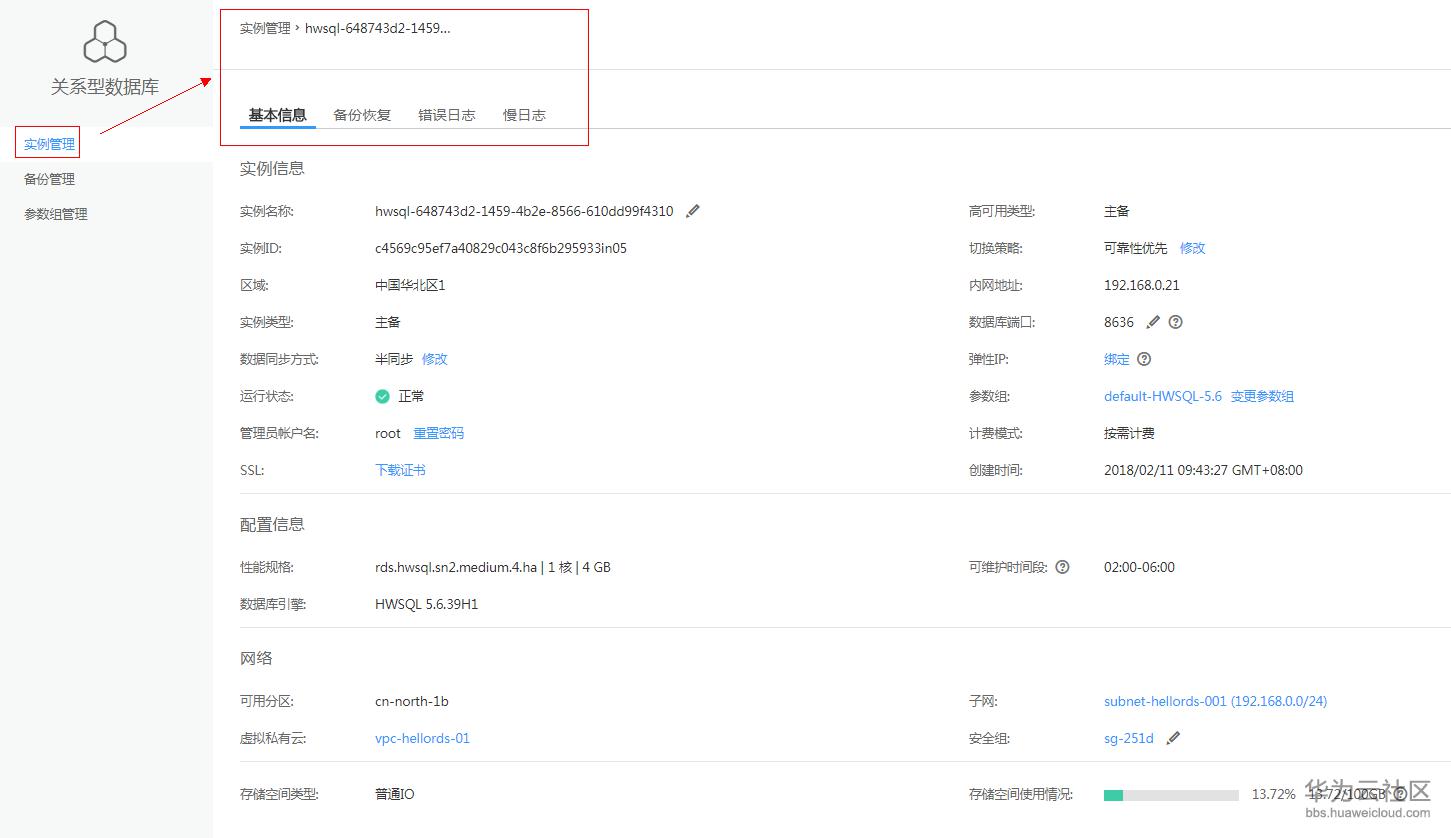Click the pencil icon beside port 8636
Viewport: 1451px width, 838px height.
click(x=1153, y=322)
